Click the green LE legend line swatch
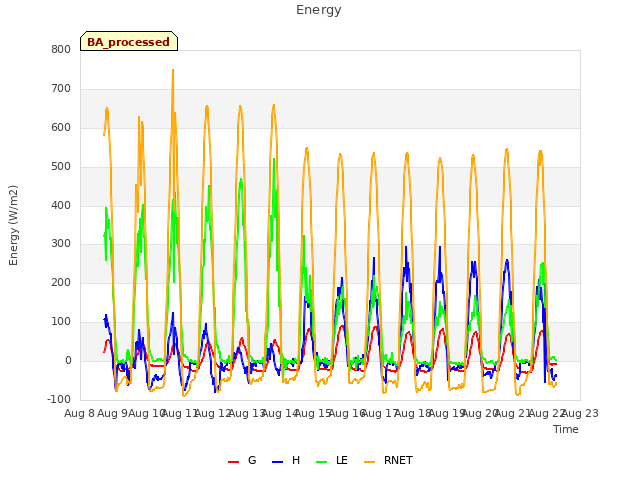 pos(322,462)
